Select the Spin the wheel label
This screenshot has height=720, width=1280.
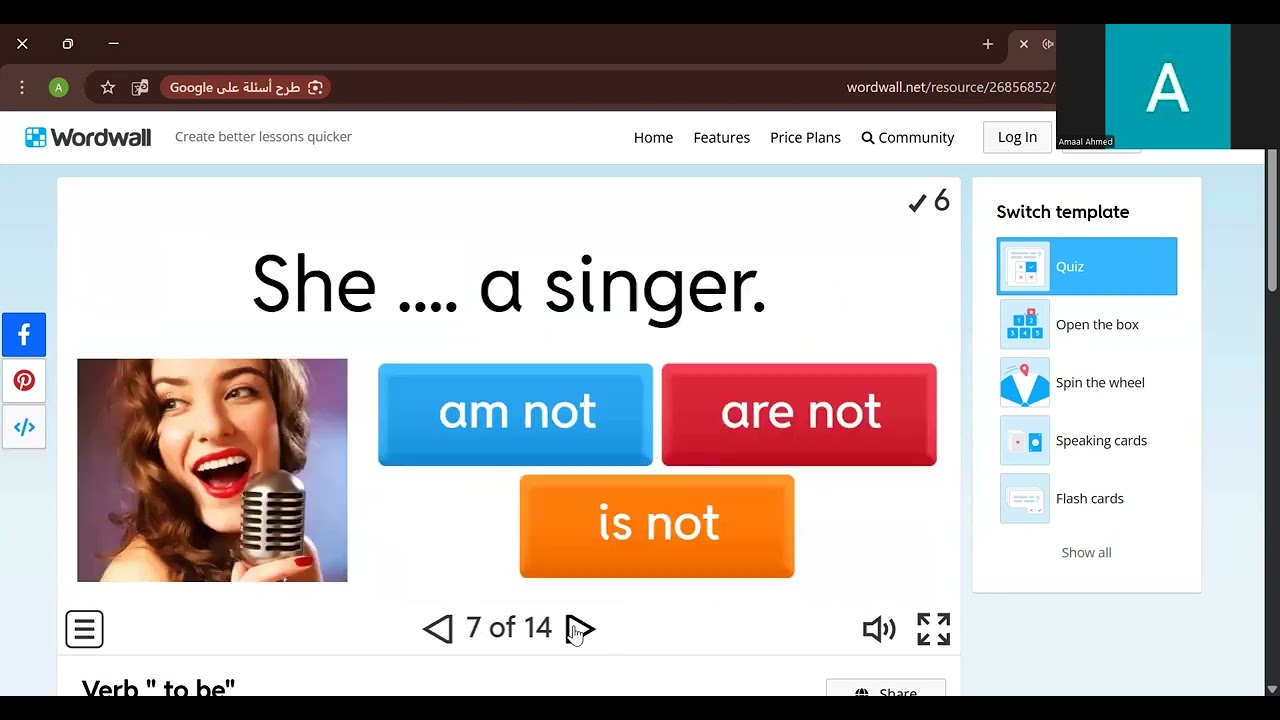(x=1100, y=383)
